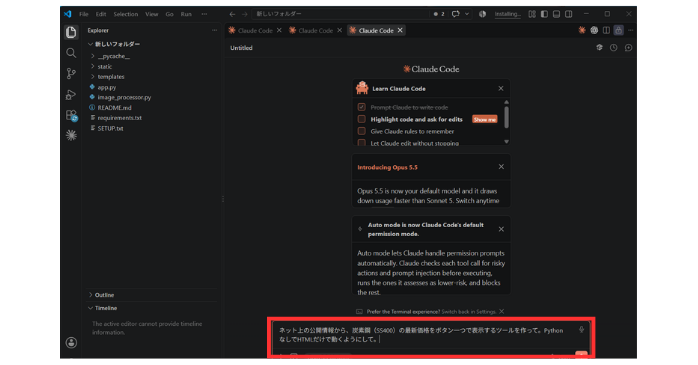
Task: Dismiss the Learn Claude Code card
Action: coord(501,89)
